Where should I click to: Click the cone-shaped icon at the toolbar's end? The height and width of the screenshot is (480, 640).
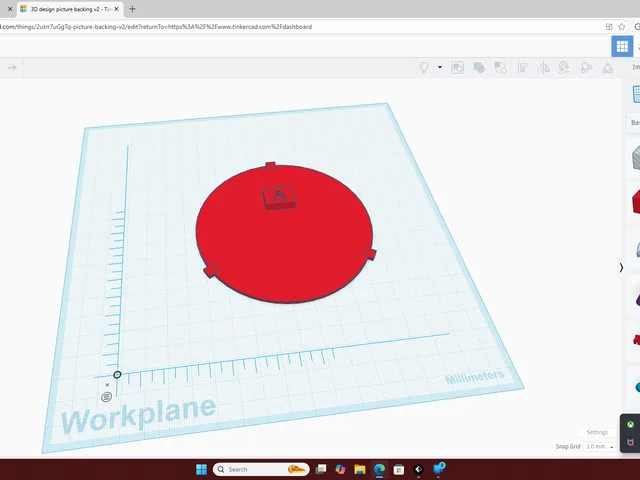click(608, 68)
